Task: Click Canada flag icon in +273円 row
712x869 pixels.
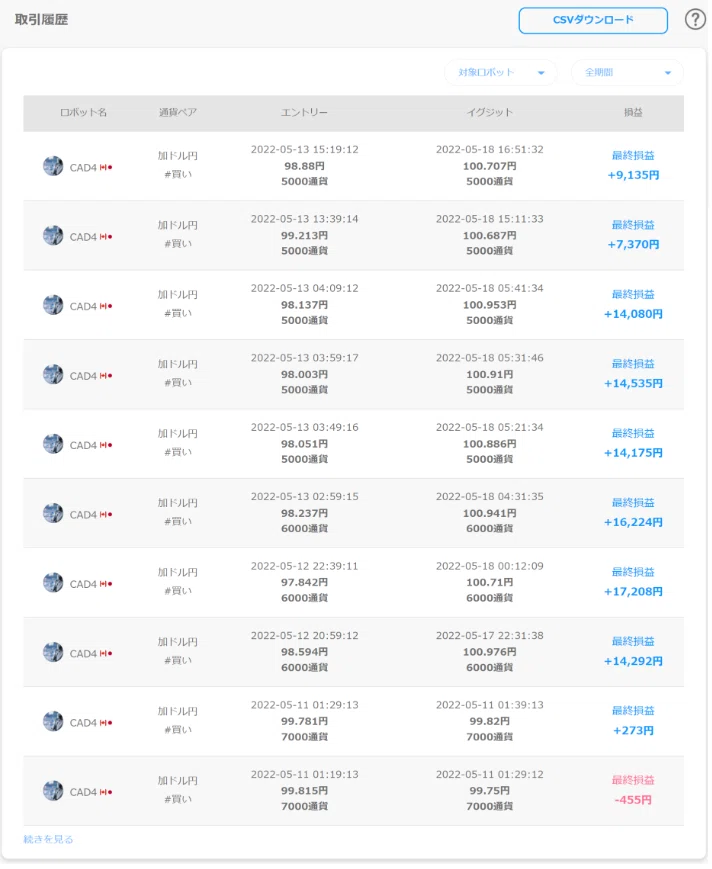Action: 106,723
